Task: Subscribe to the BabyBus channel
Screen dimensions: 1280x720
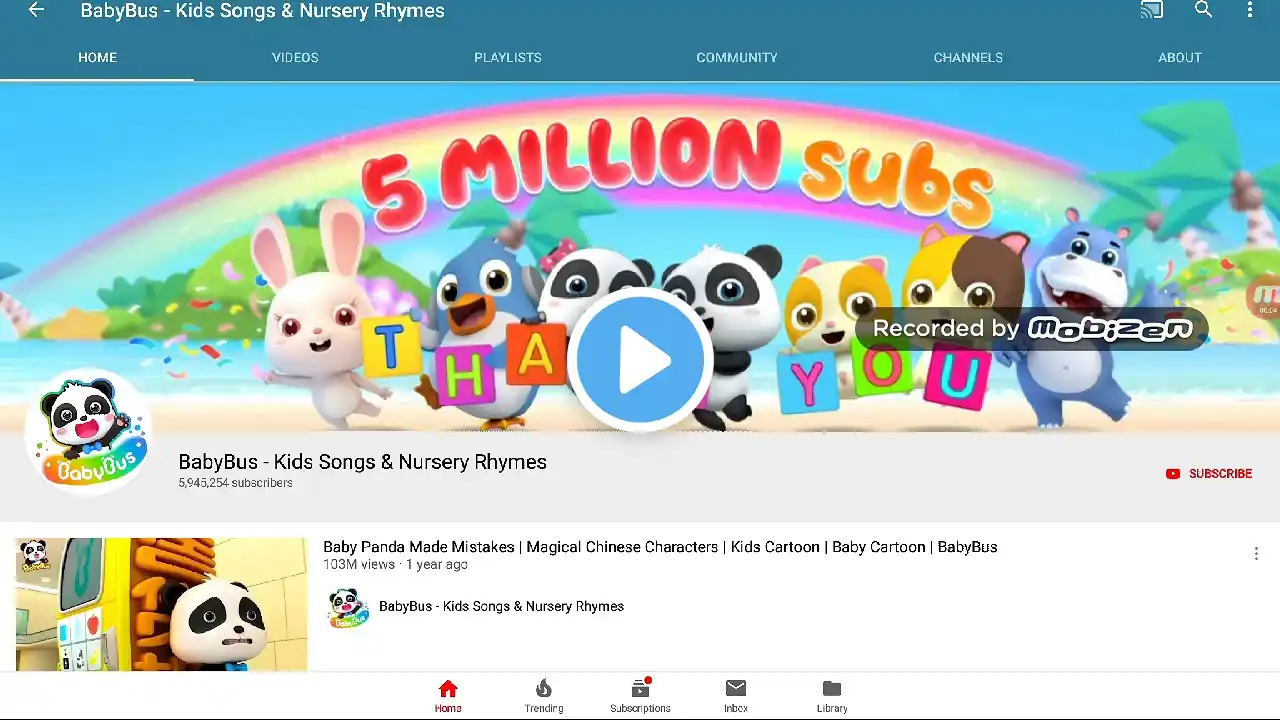Action: [x=1209, y=474]
